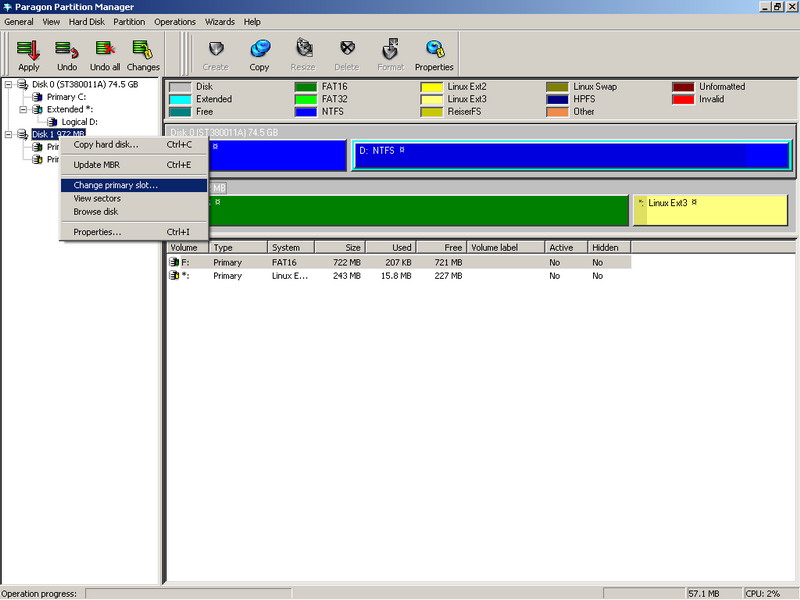Choose Copy hard disk from context menu

tap(134, 145)
